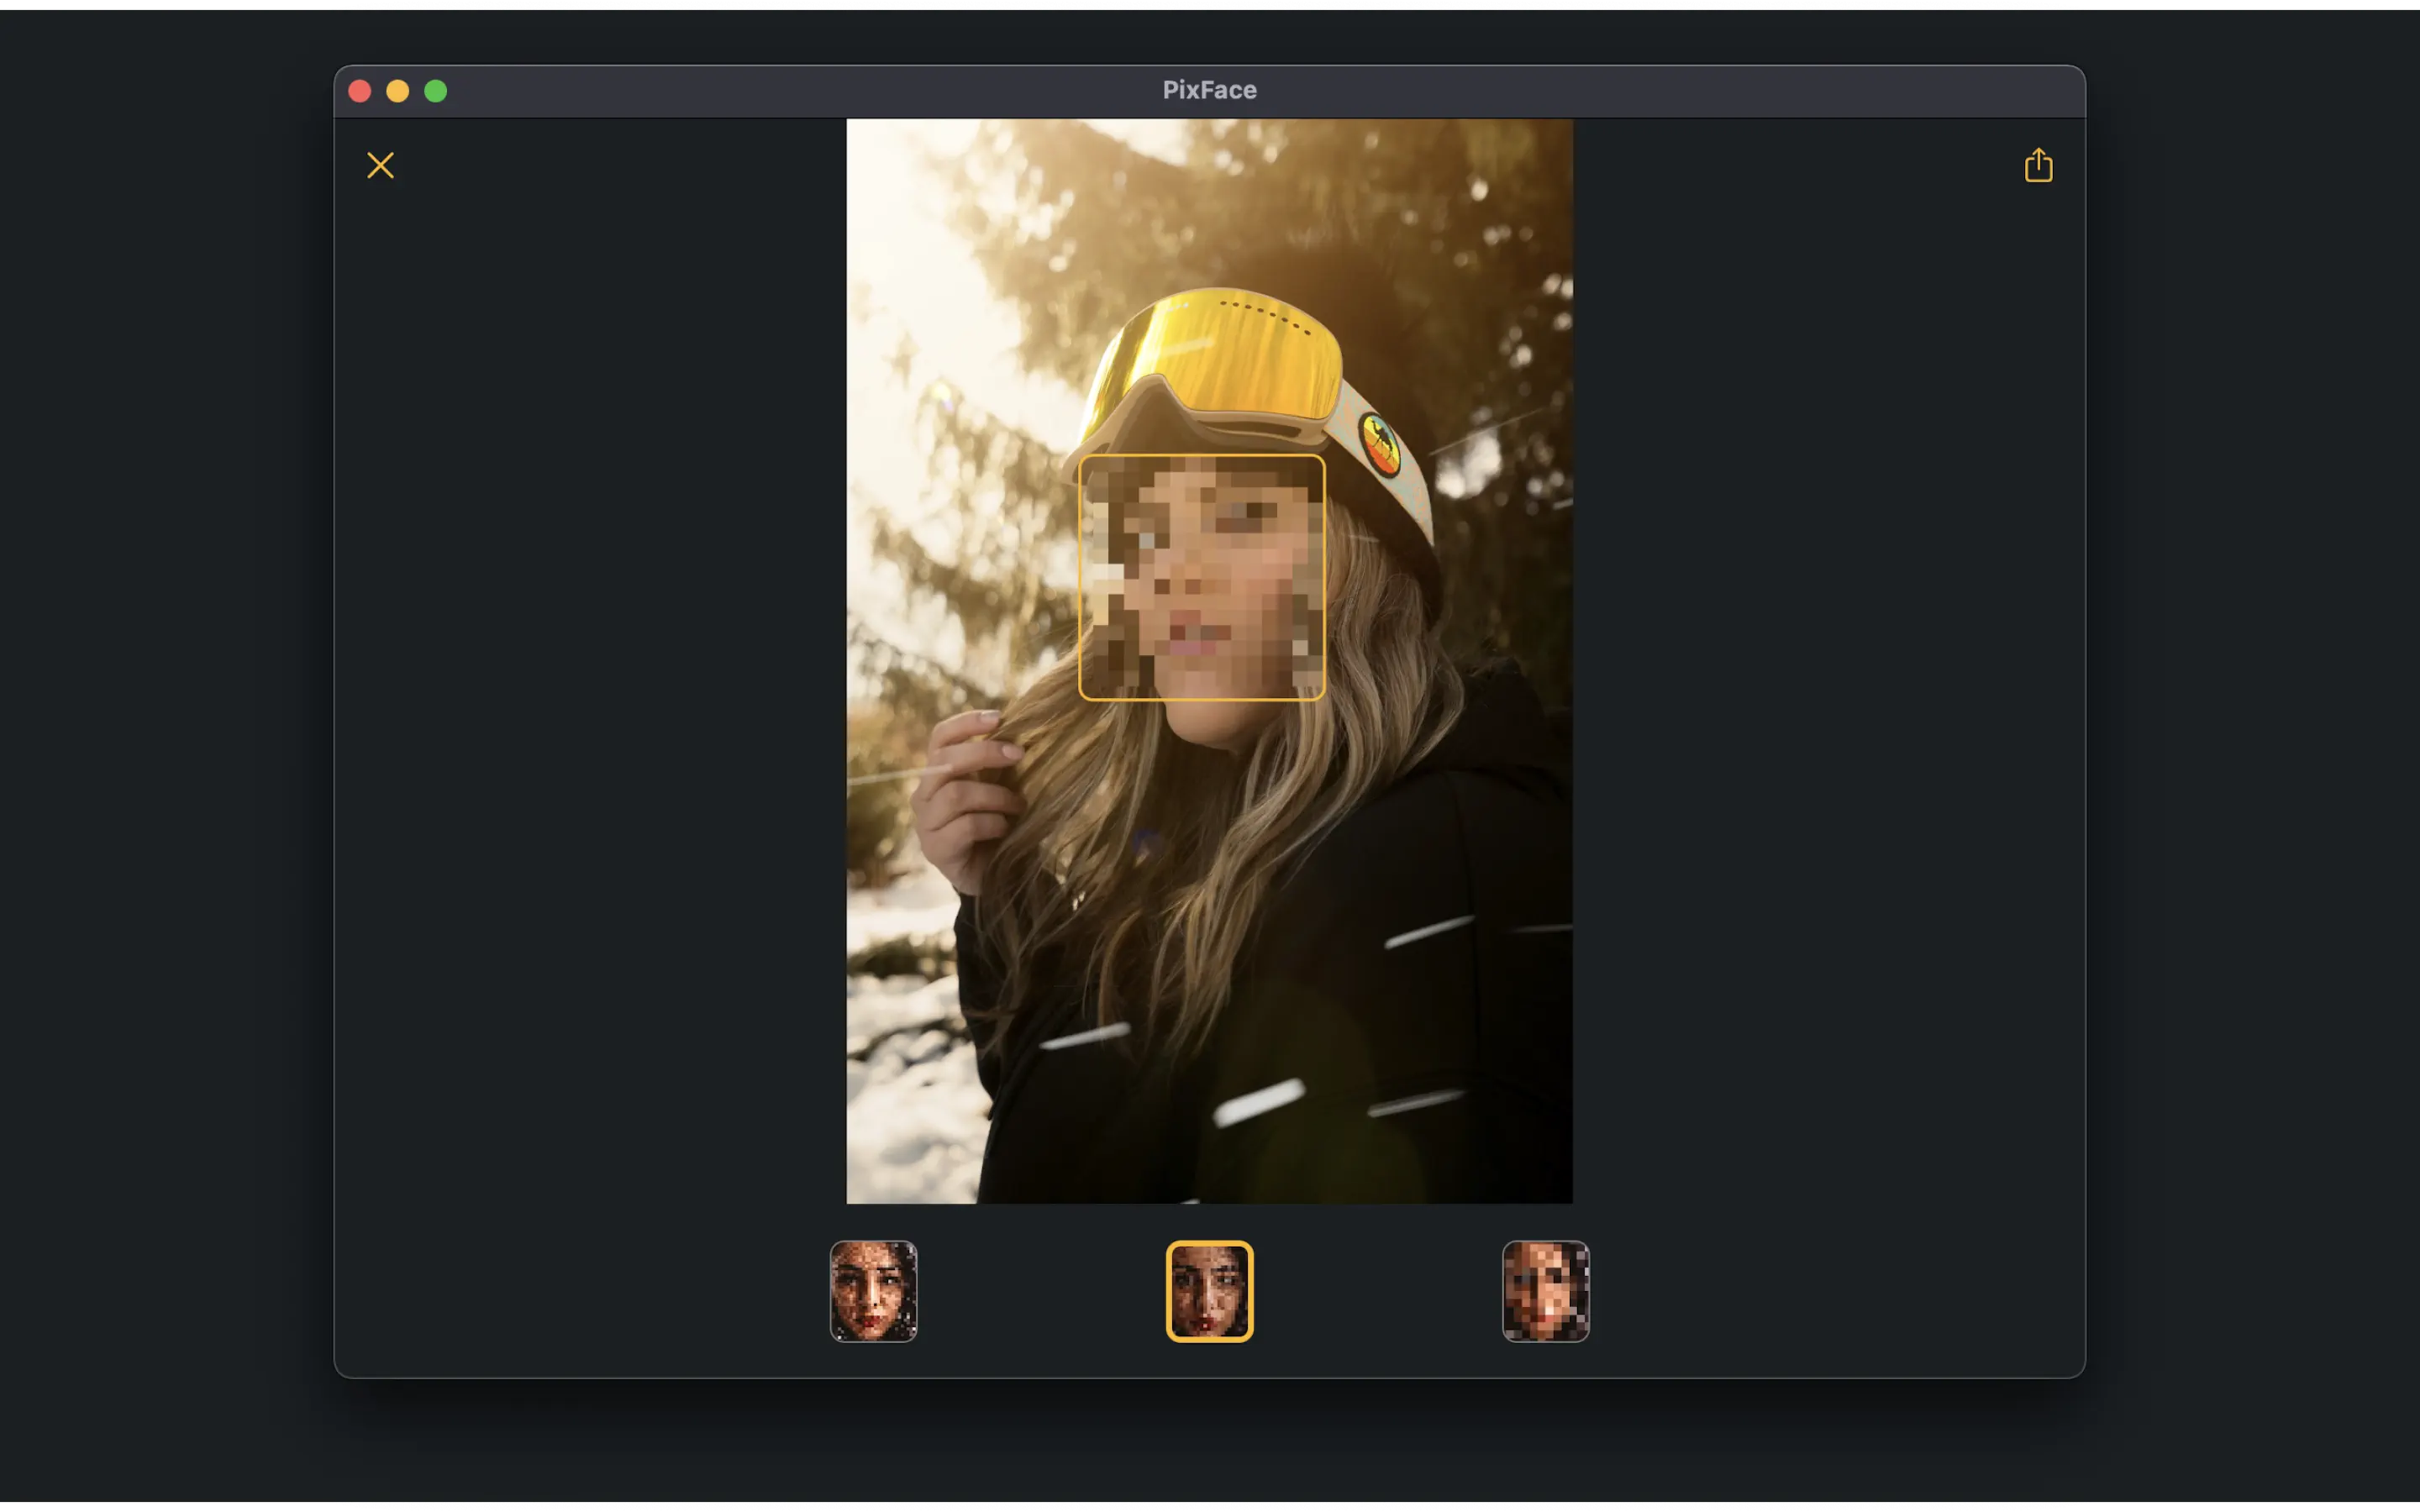Screen dimensions: 2420x1512
Task: Click the yellow X close-editor icon
Action: (x=380, y=165)
